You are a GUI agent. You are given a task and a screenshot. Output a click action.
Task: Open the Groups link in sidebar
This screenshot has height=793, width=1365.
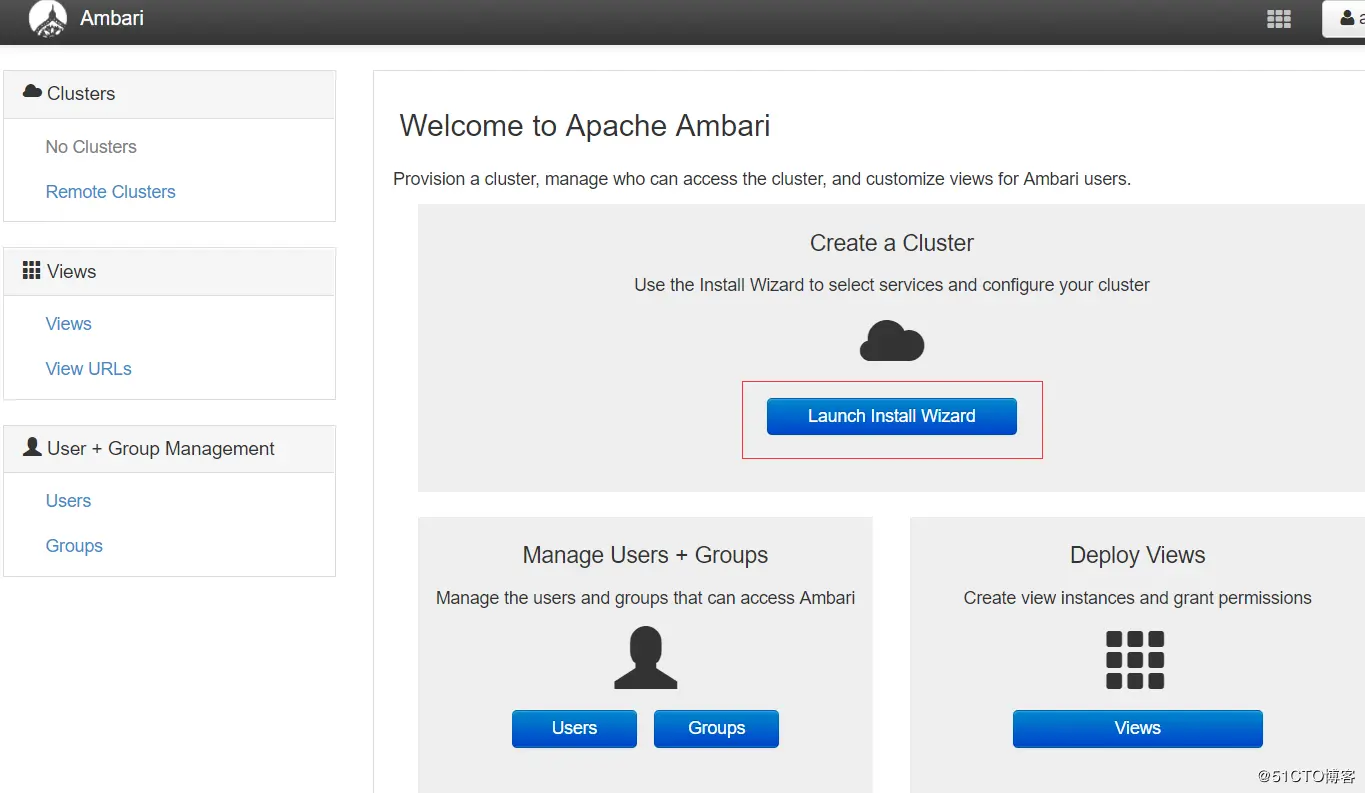[x=74, y=546]
